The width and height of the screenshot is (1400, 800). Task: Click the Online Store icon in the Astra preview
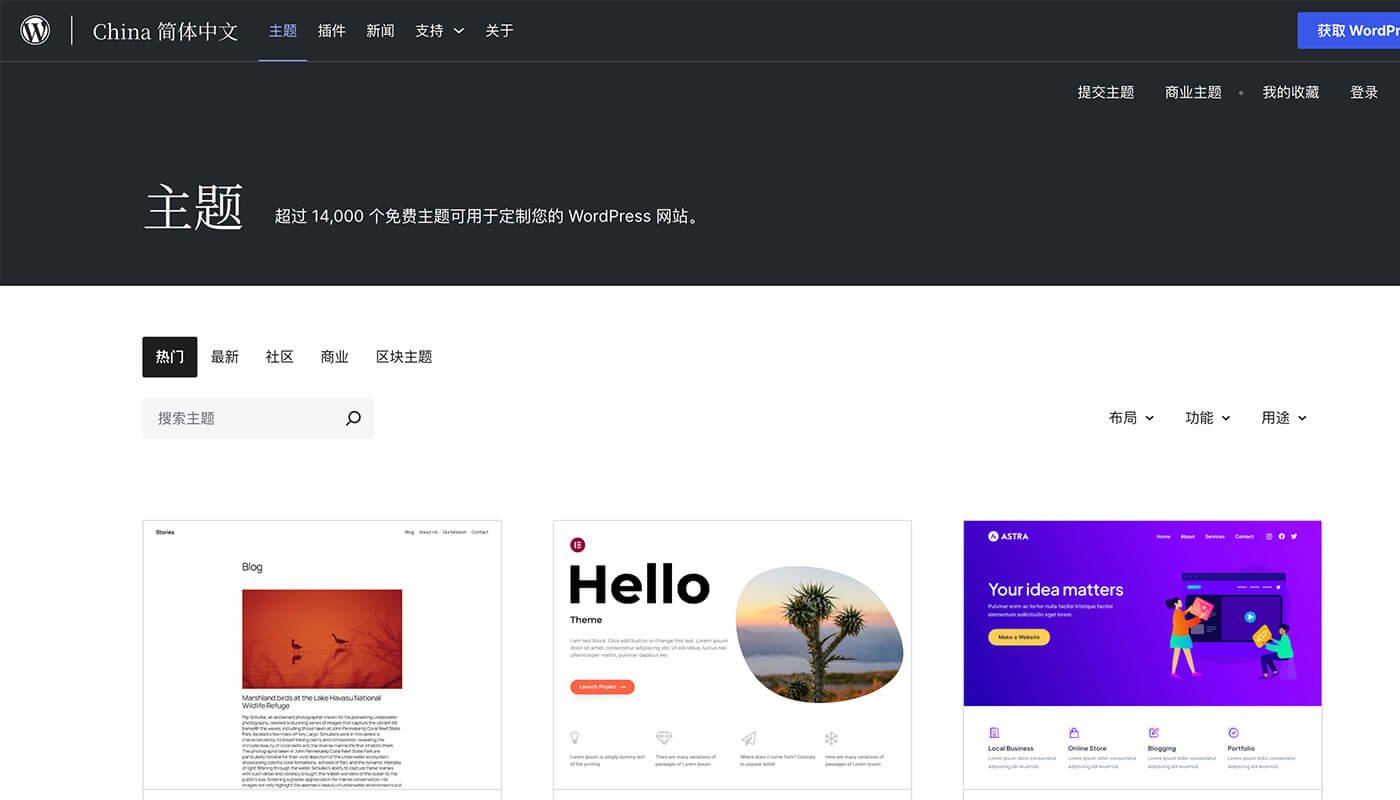pyautogui.click(x=1072, y=734)
